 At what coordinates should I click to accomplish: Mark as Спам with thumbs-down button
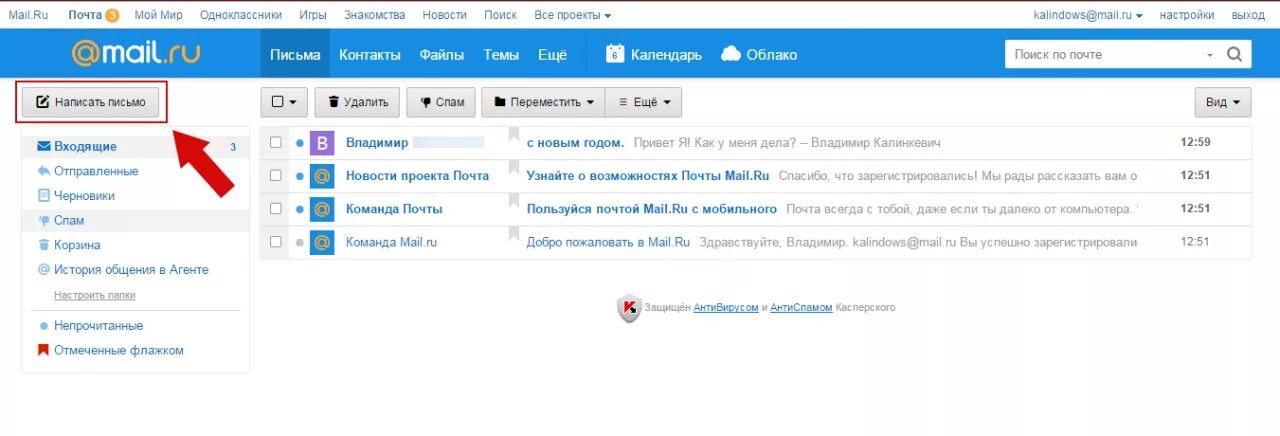click(x=441, y=102)
